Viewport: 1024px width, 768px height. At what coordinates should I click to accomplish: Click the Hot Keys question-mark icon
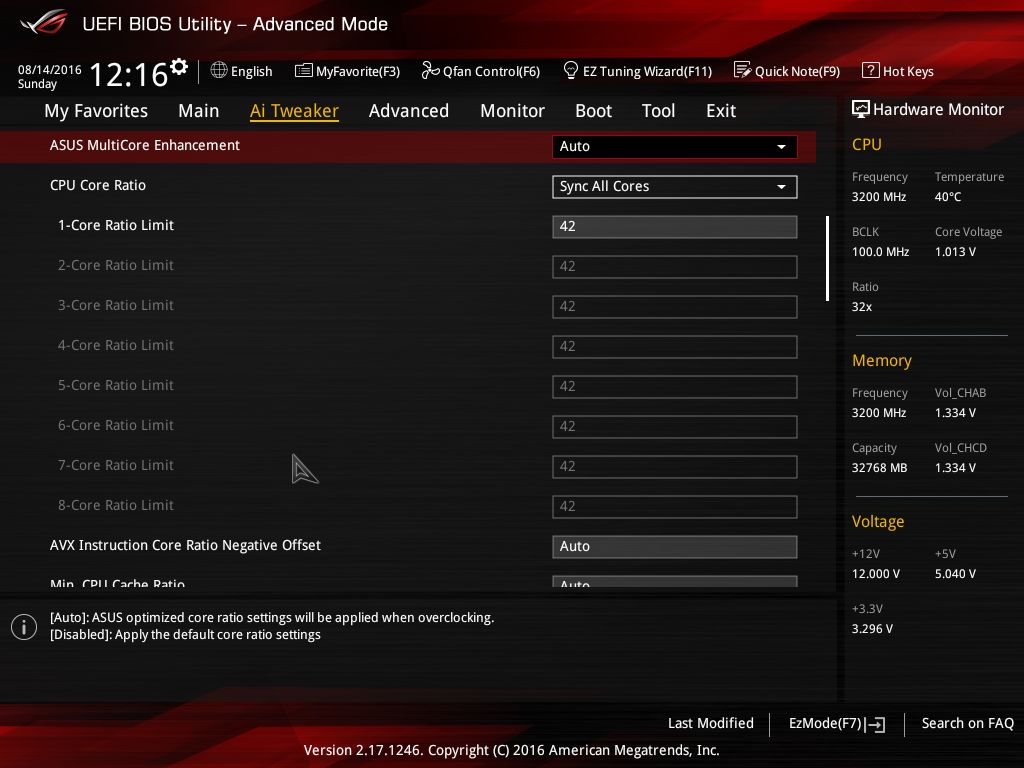click(870, 70)
